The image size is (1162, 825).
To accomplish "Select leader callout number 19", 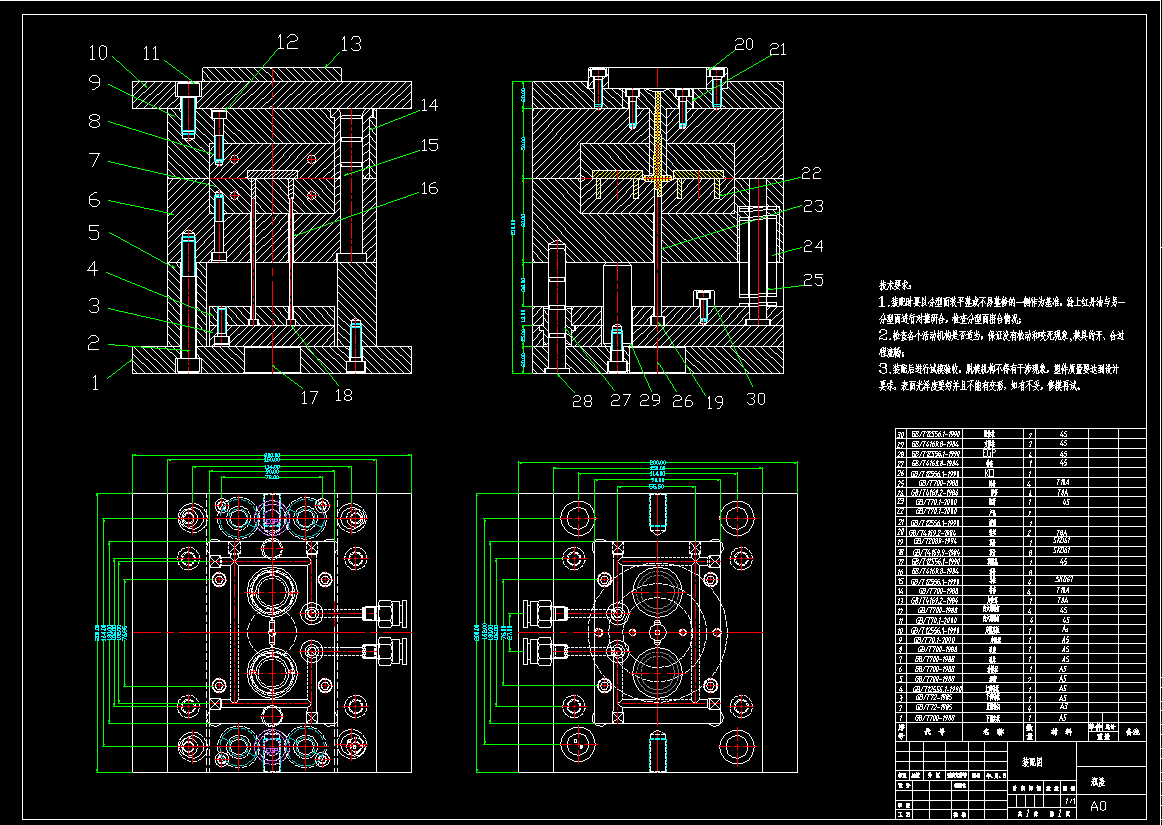I will click(714, 402).
